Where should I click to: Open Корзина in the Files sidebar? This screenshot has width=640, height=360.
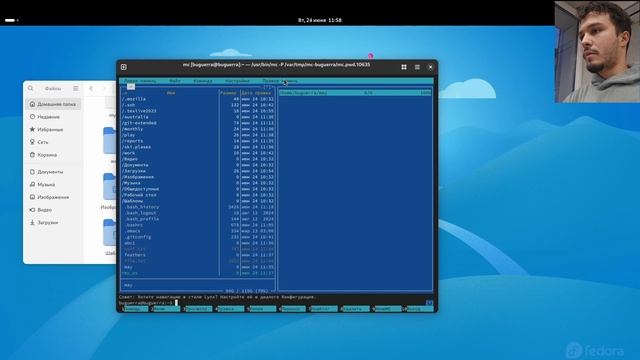(x=53, y=155)
